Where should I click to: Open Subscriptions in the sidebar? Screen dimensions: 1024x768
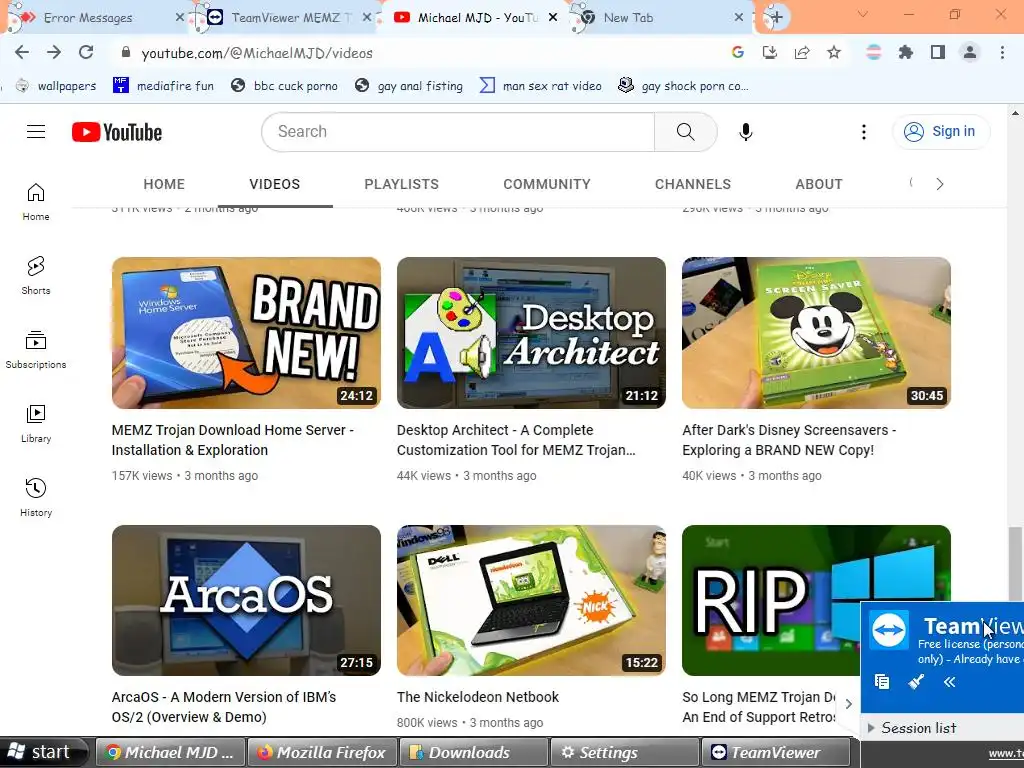click(36, 350)
